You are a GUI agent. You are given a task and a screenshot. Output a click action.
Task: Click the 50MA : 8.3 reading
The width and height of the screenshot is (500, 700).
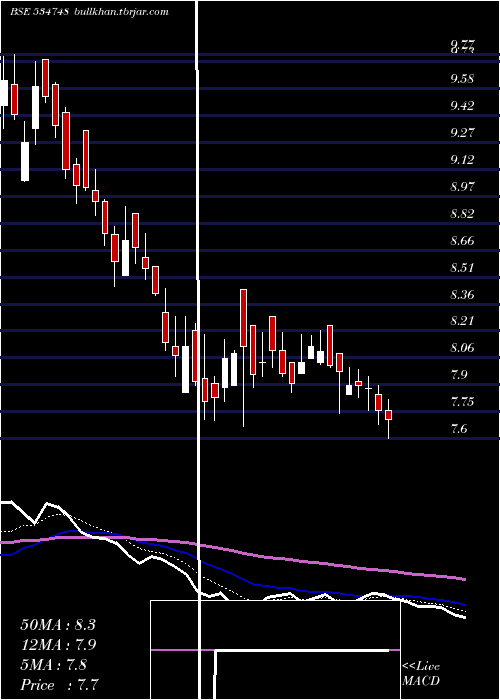tap(58, 625)
